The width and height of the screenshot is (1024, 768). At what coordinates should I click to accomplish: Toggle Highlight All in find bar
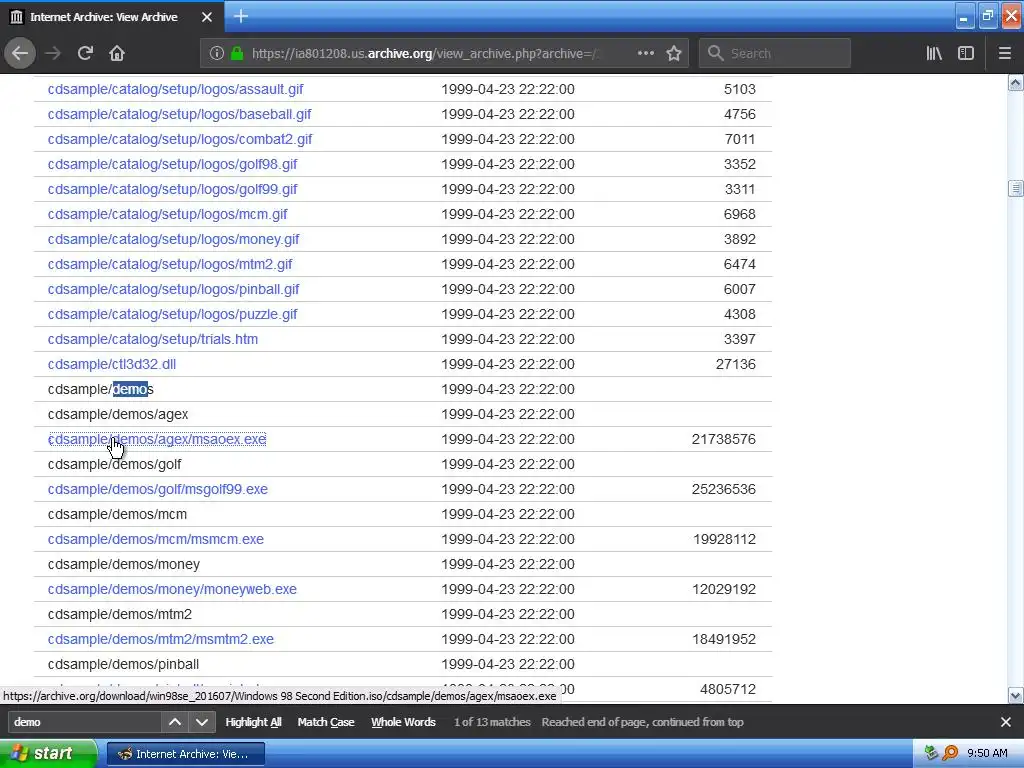point(253,722)
